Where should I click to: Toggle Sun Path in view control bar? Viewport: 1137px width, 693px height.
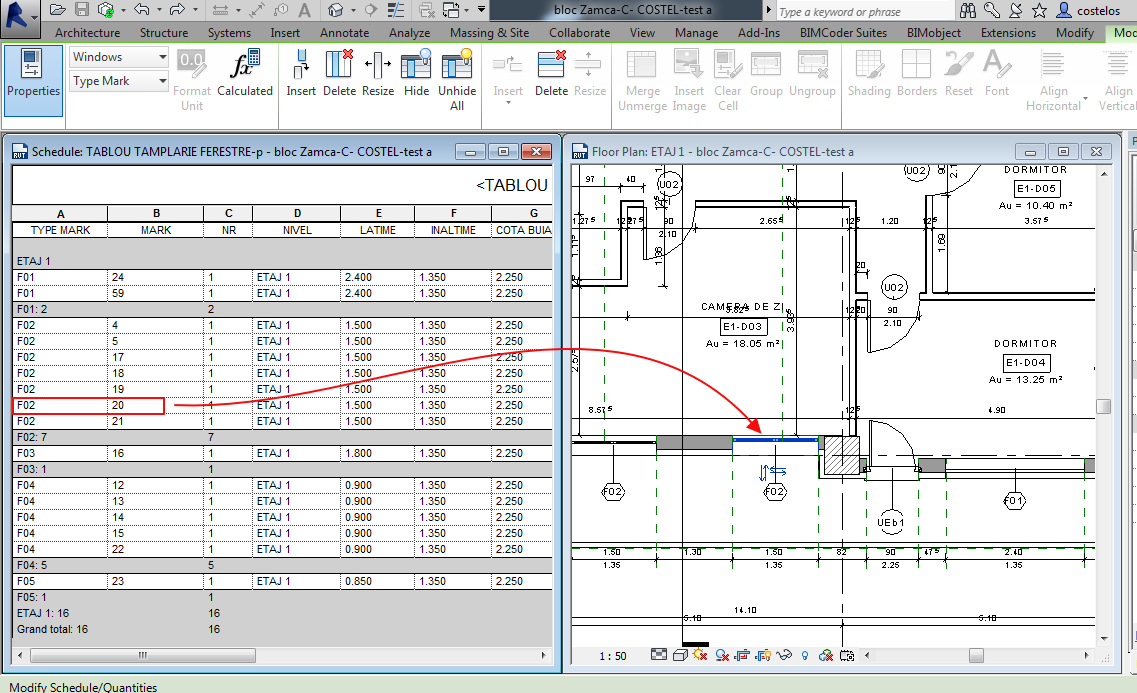tap(700, 655)
